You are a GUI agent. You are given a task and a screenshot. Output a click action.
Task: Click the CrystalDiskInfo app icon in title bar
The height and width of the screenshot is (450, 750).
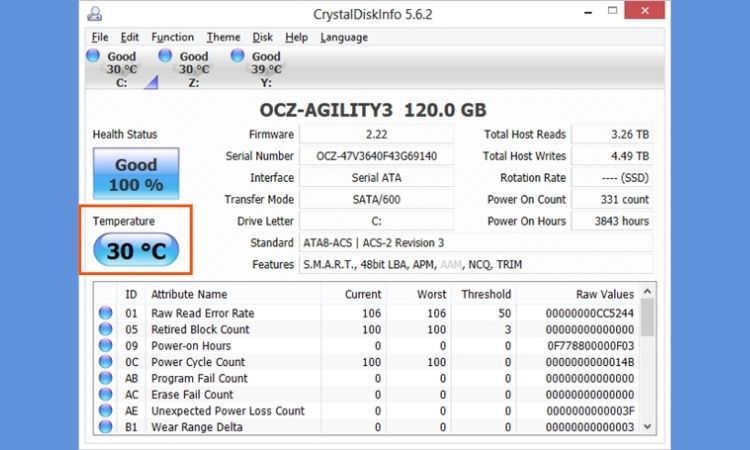[95, 13]
